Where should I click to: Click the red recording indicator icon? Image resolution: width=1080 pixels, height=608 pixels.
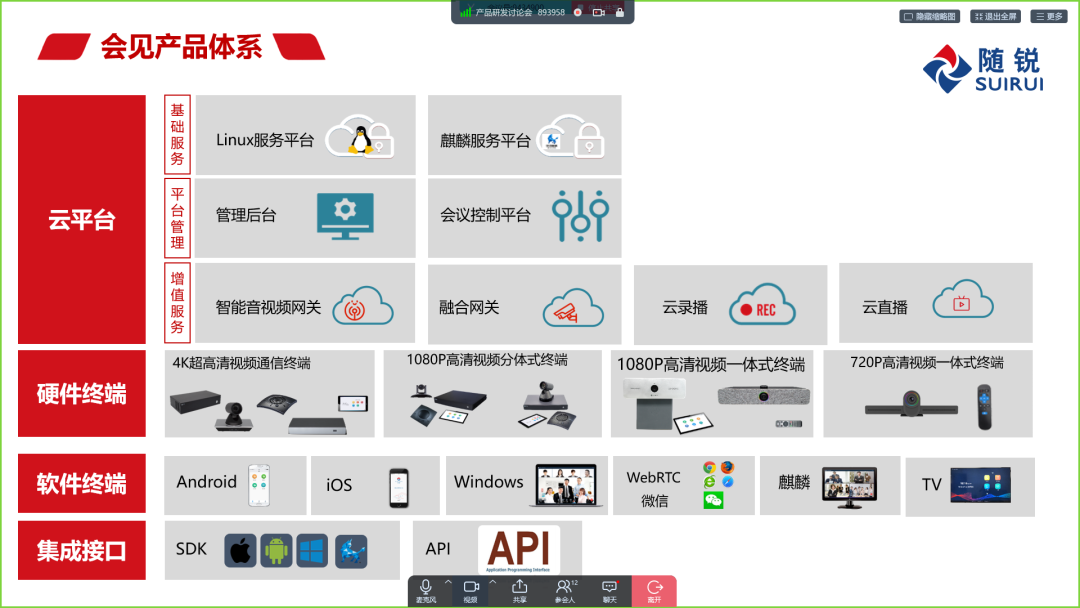578,12
